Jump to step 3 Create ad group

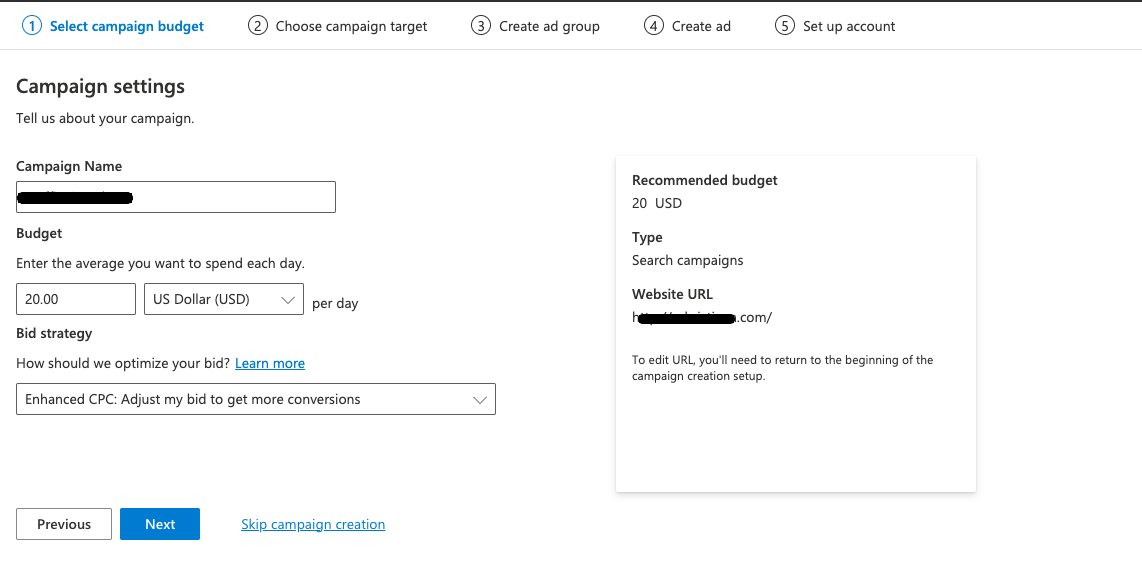click(x=535, y=26)
